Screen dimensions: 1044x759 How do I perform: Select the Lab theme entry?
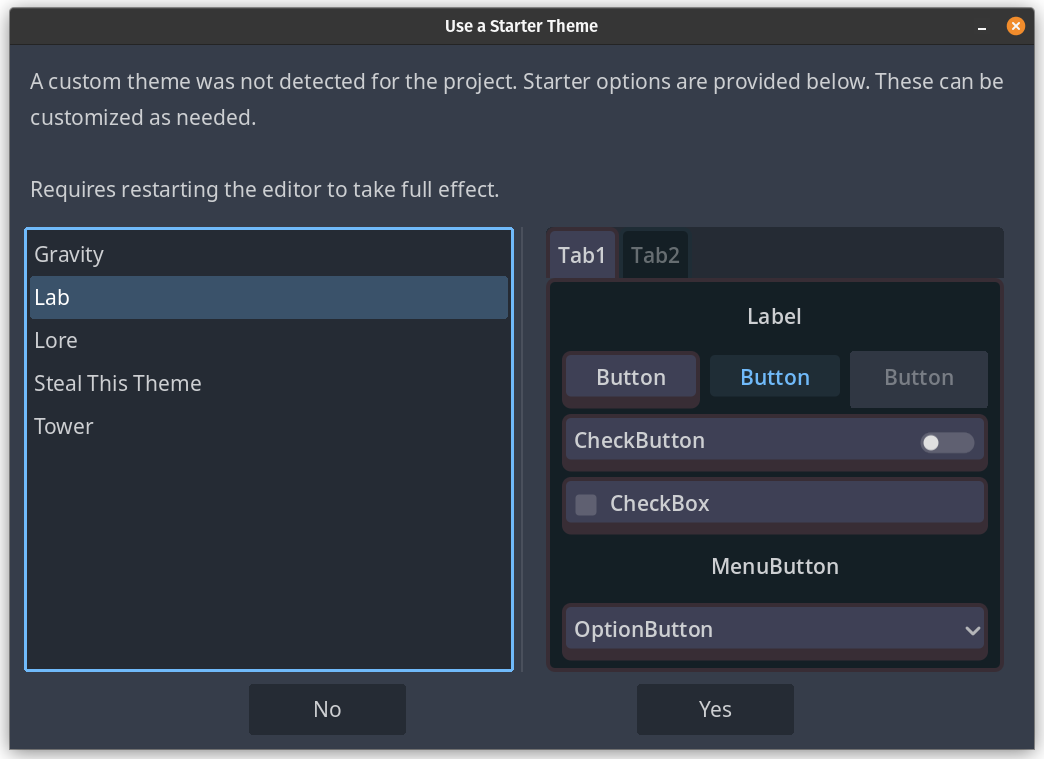coord(52,297)
